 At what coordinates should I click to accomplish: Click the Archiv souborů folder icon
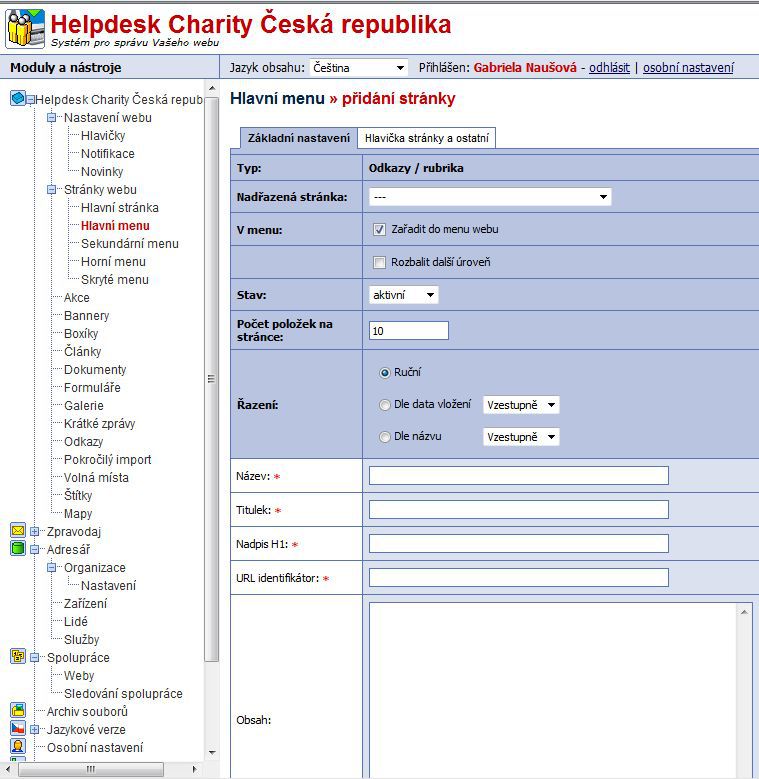tap(18, 710)
